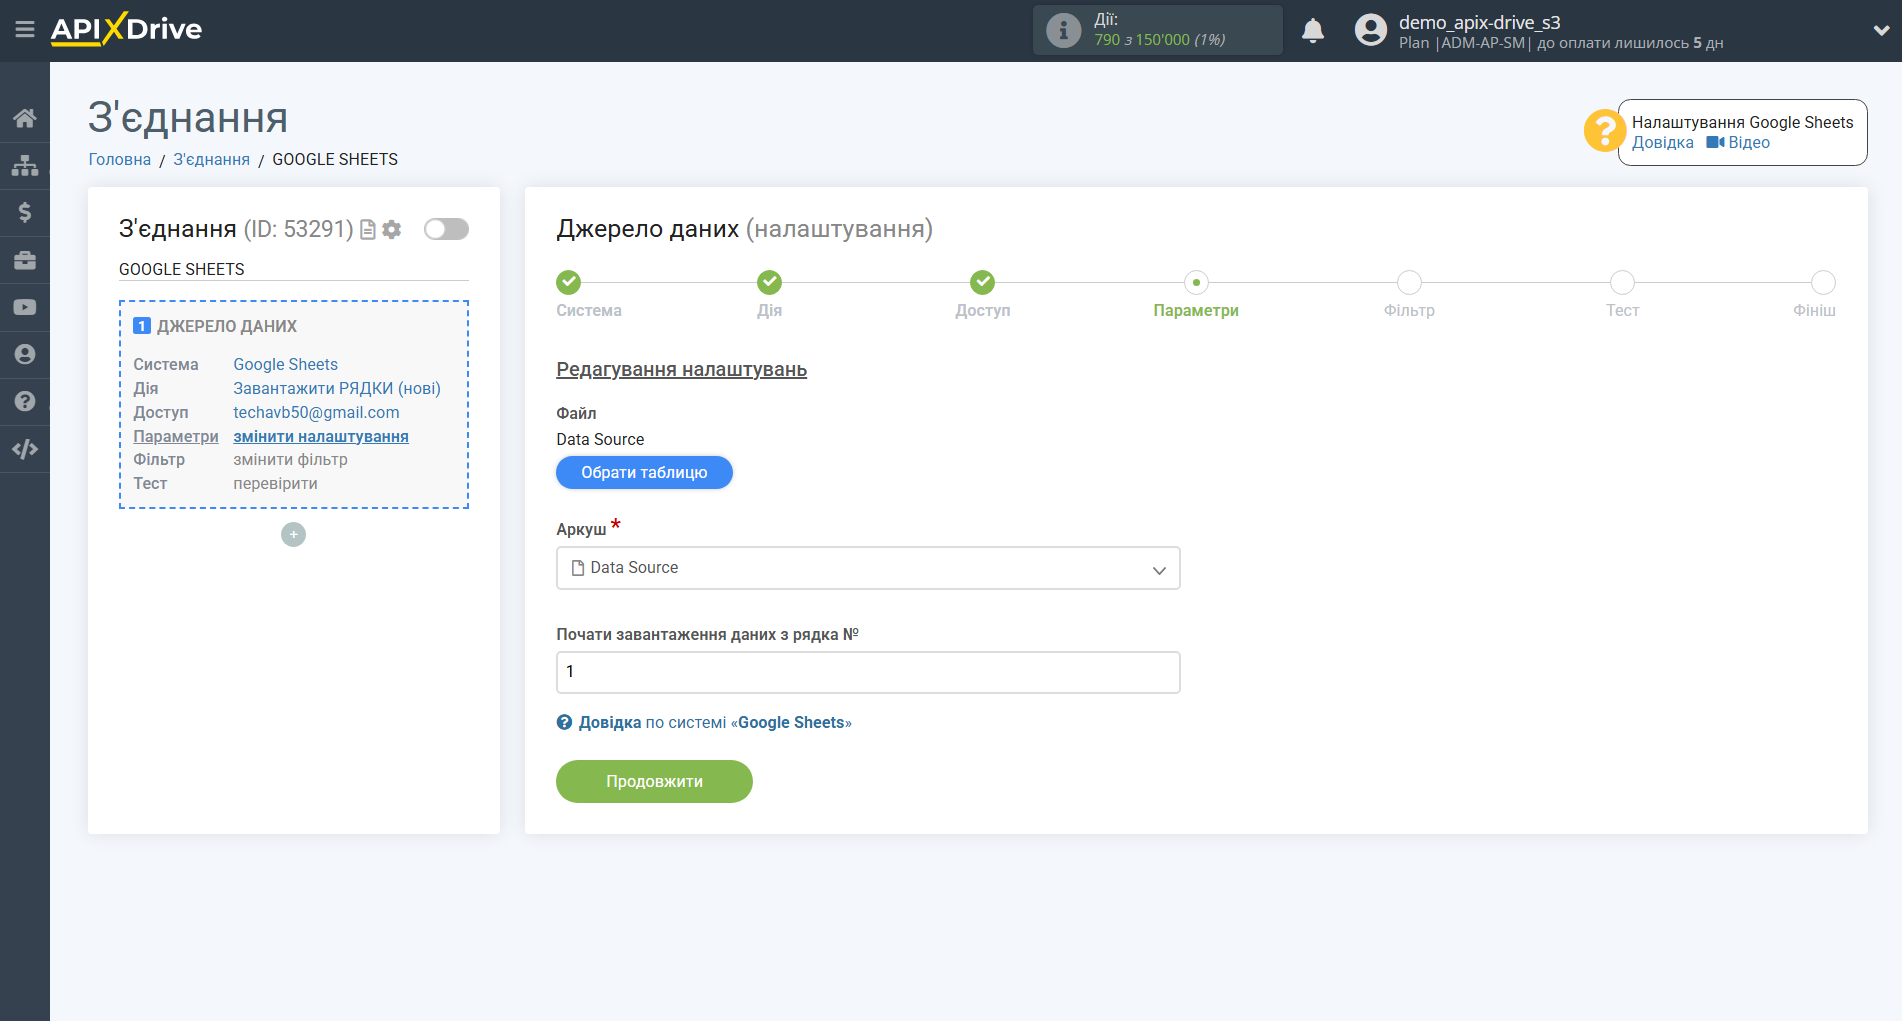The height and width of the screenshot is (1021, 1902).
Task: Navigate to Головна breadcrumb link
Action: 119,159
